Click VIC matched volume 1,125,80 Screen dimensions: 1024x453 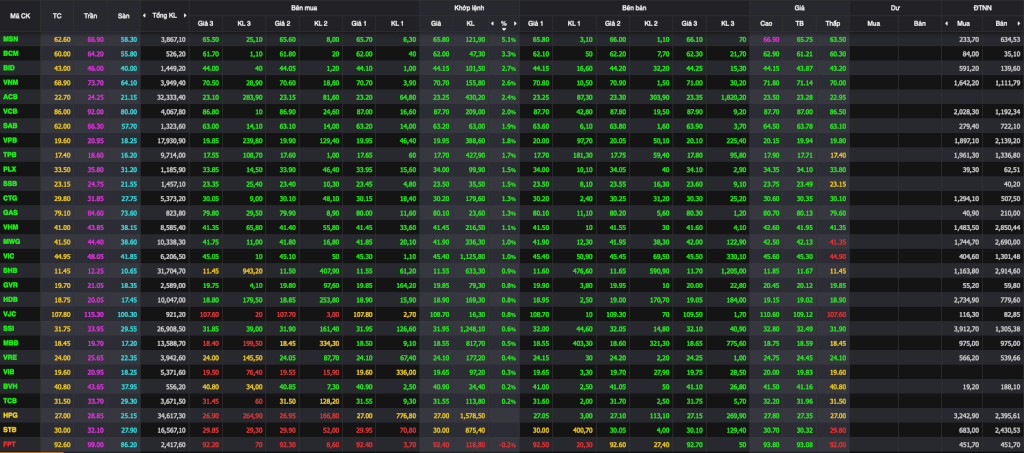473,255
